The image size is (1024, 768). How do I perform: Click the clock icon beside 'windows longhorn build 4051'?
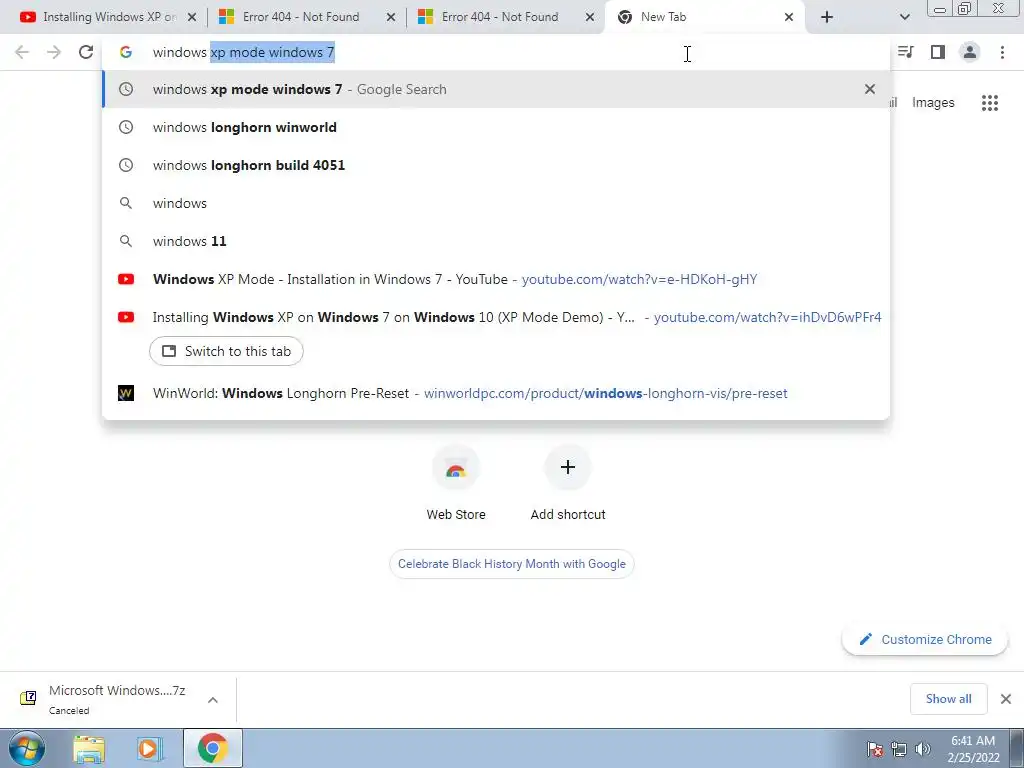pyautogui.click(x=126, y=165)
